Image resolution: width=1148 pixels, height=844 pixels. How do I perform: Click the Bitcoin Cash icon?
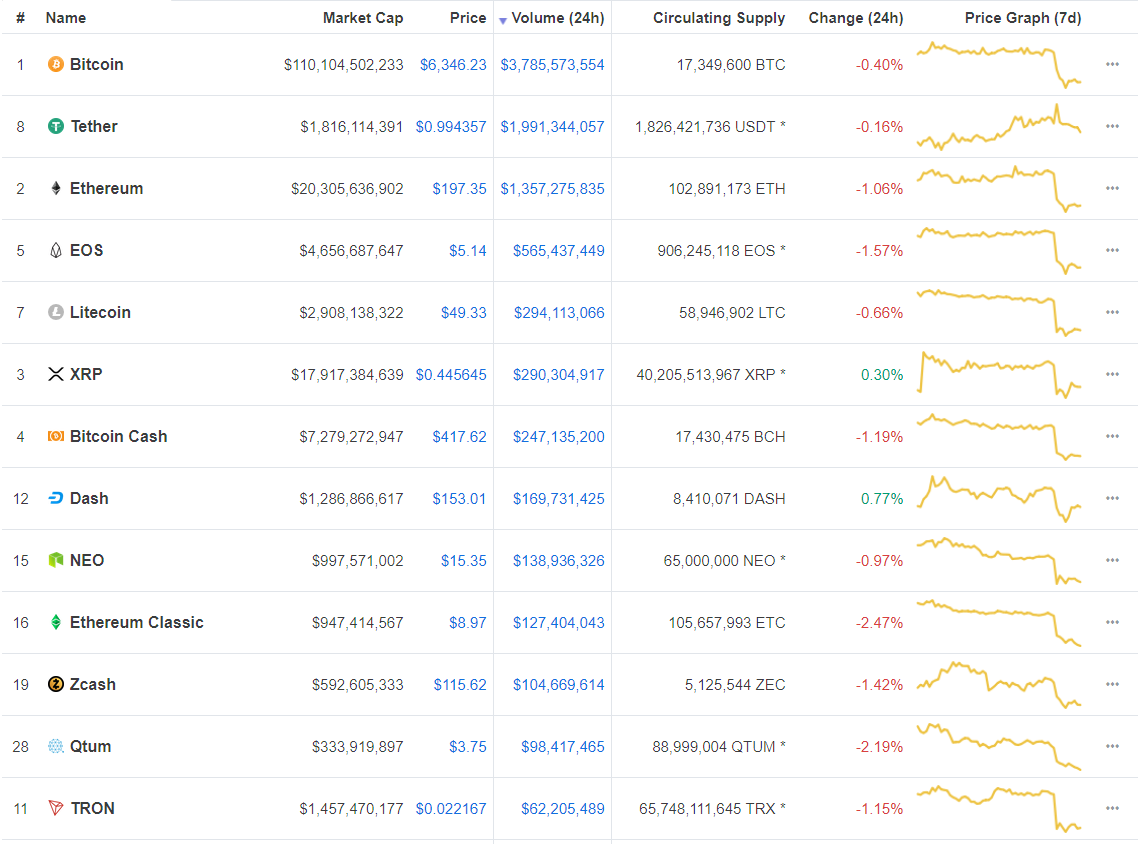(56, 436)
